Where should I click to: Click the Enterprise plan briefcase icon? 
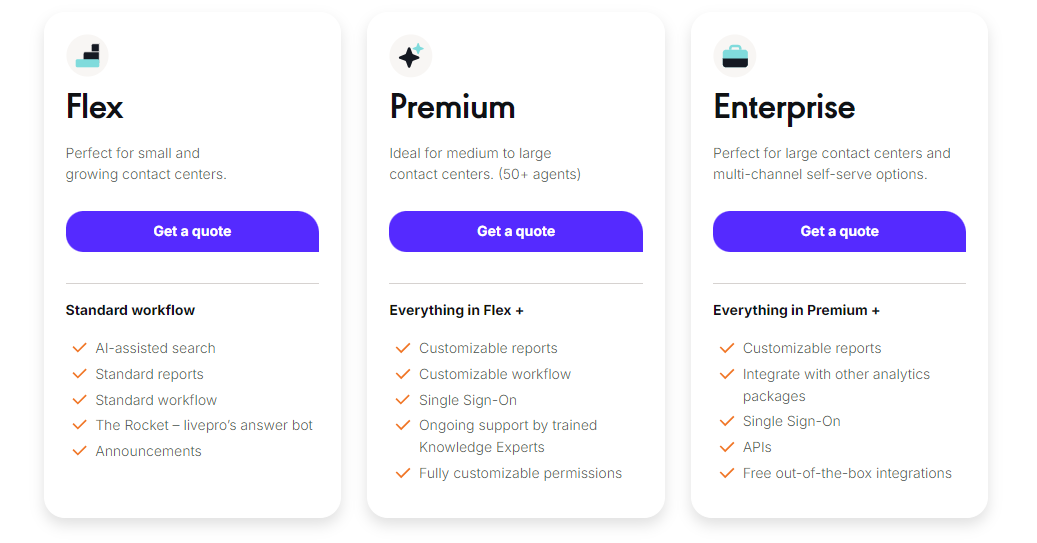735,56
